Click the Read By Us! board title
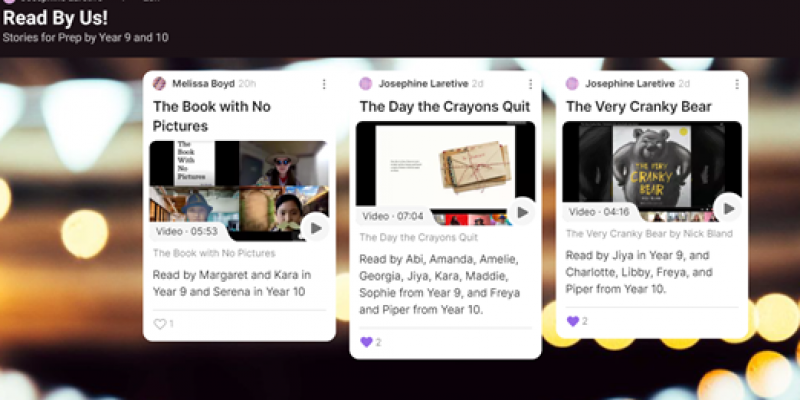This screenshot has width=800, height=400. pyautogui.click(x=55, y=18)
